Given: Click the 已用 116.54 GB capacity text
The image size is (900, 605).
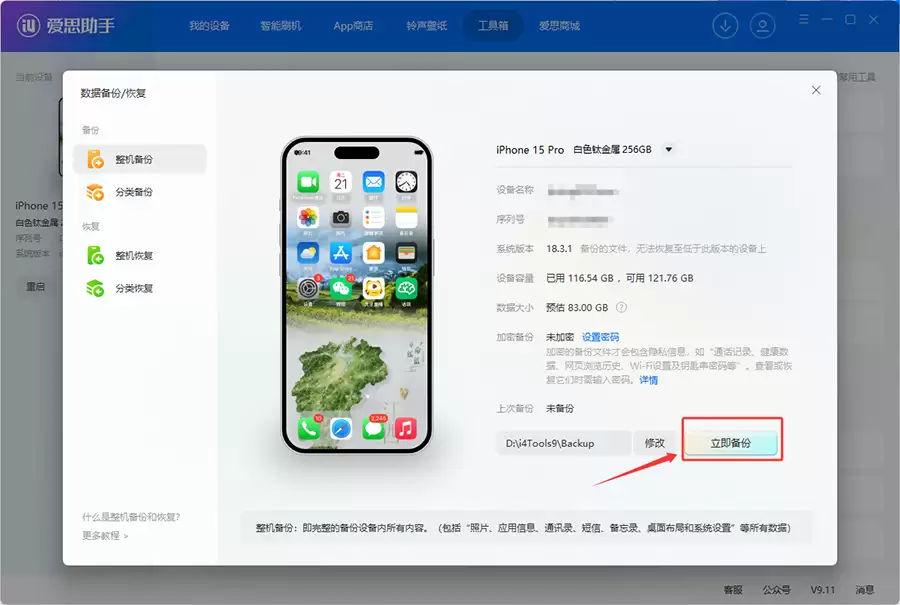Looking at the screenshot, I should tap(580, 278).
